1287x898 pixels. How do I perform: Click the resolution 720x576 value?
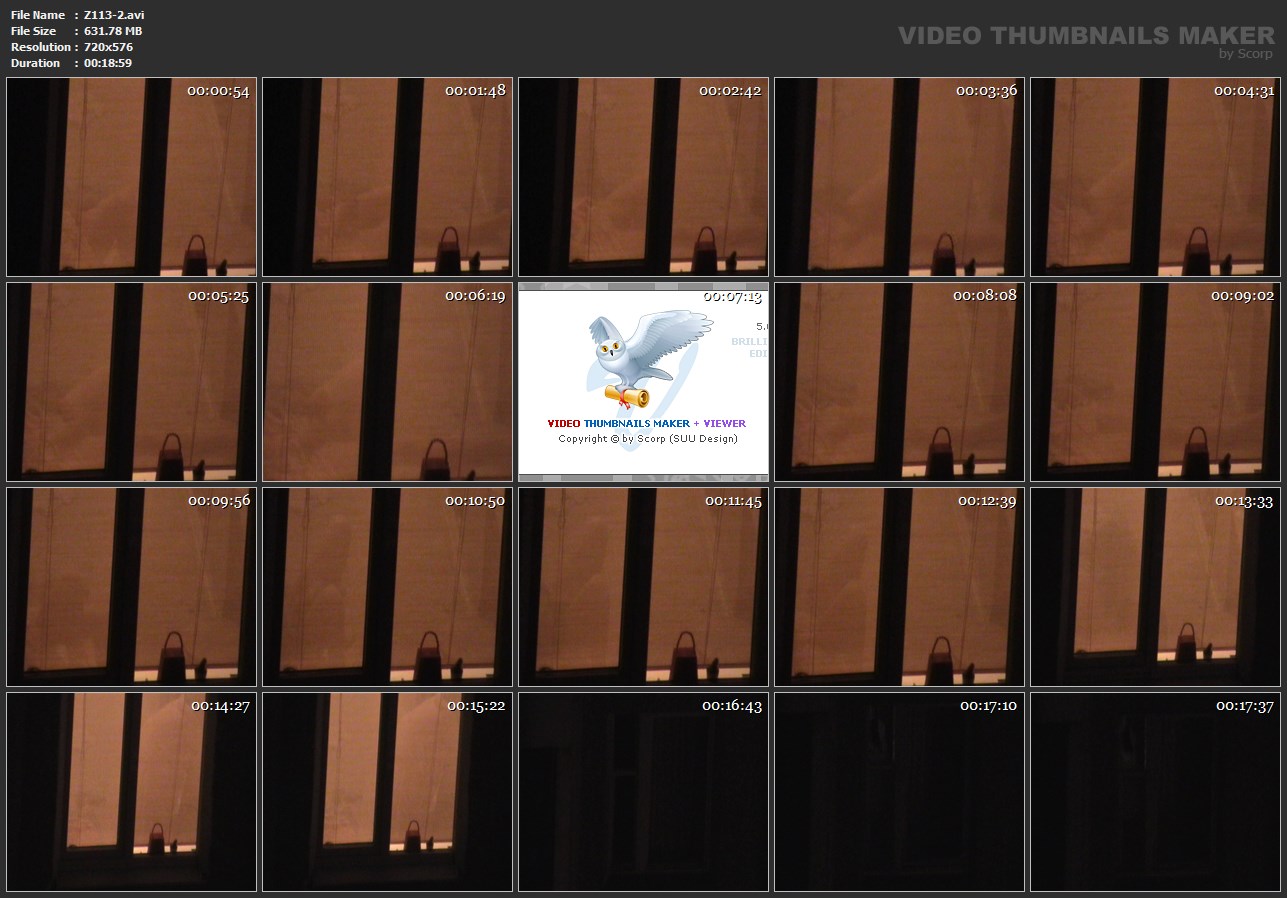pos(108,47)
